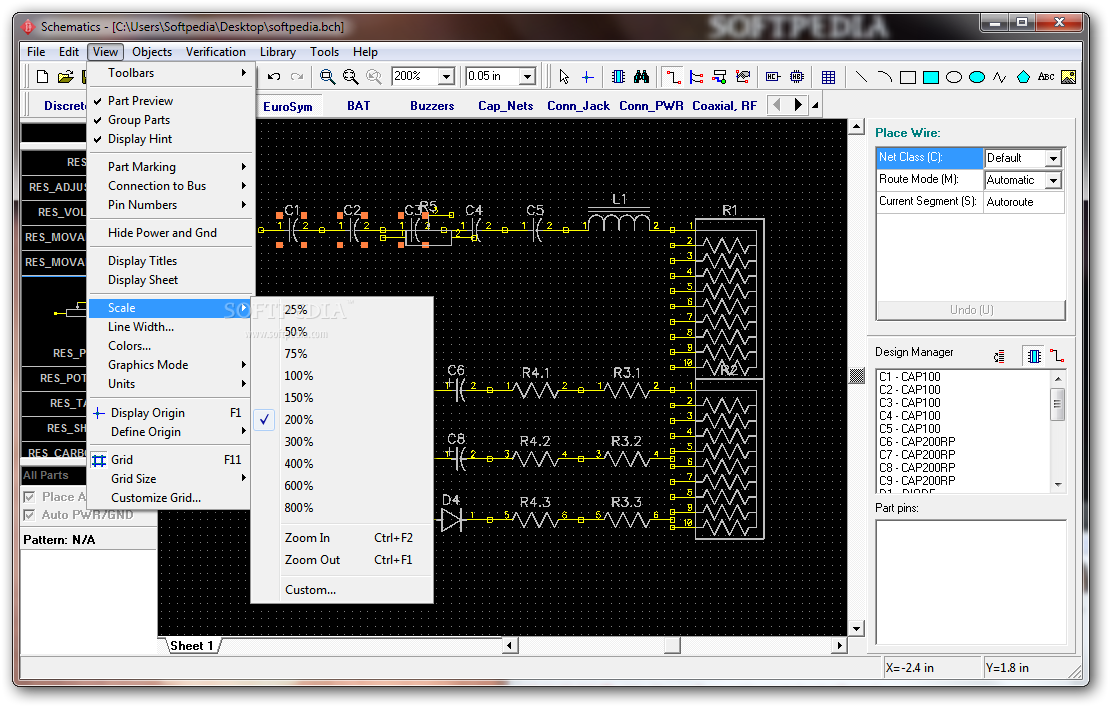Select C6 - CAP200RP in Design Manager
This screenshot has width=1110, height=707.
[x=917, y=442]
